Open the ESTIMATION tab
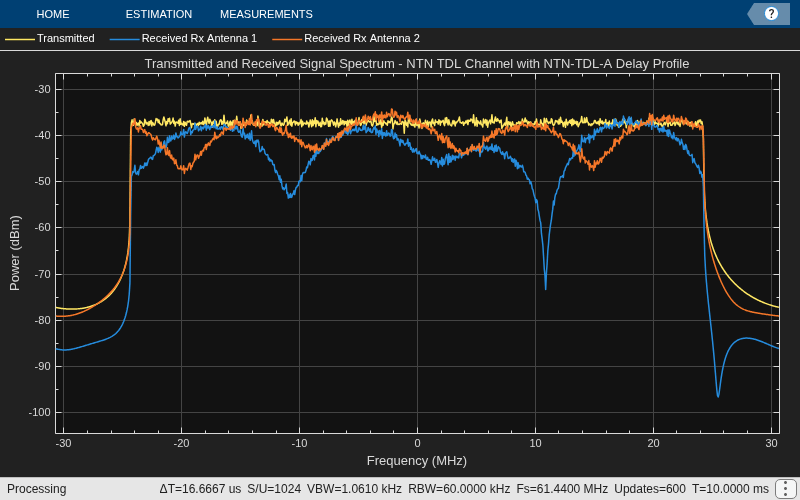 (159, 14)
